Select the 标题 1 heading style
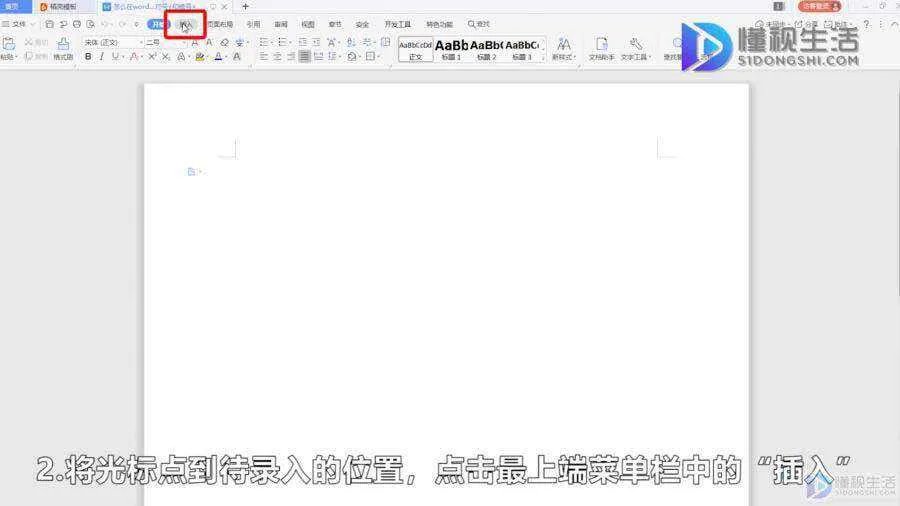The width and height of the screenshot is (900, 506). [451, 50]
